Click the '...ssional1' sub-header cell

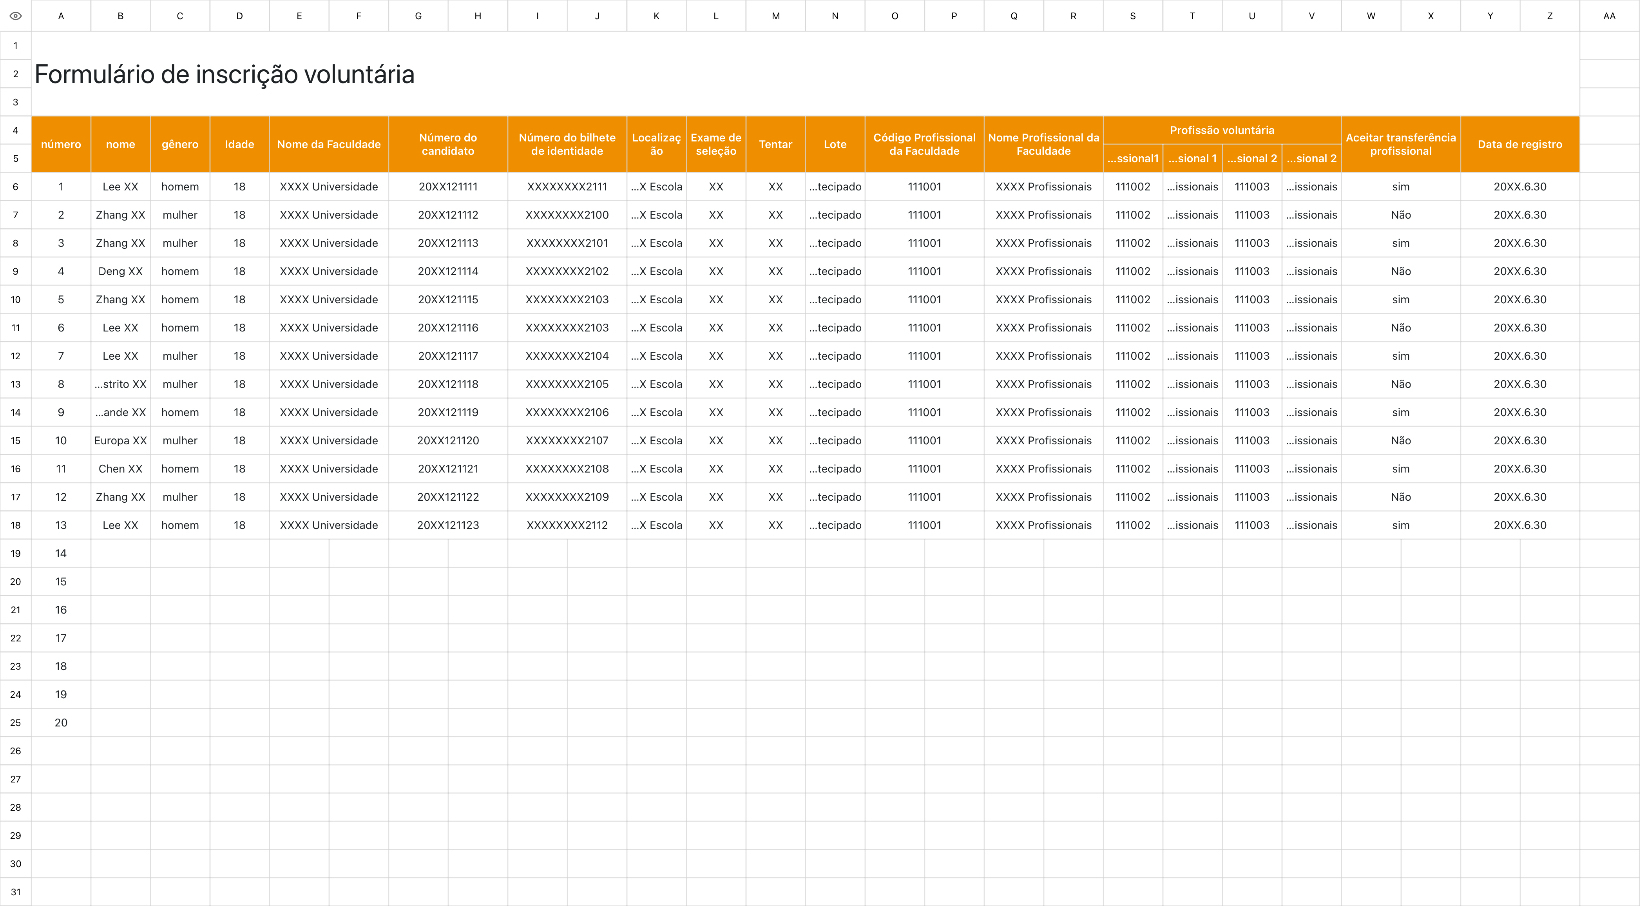tap(1133, 159)
